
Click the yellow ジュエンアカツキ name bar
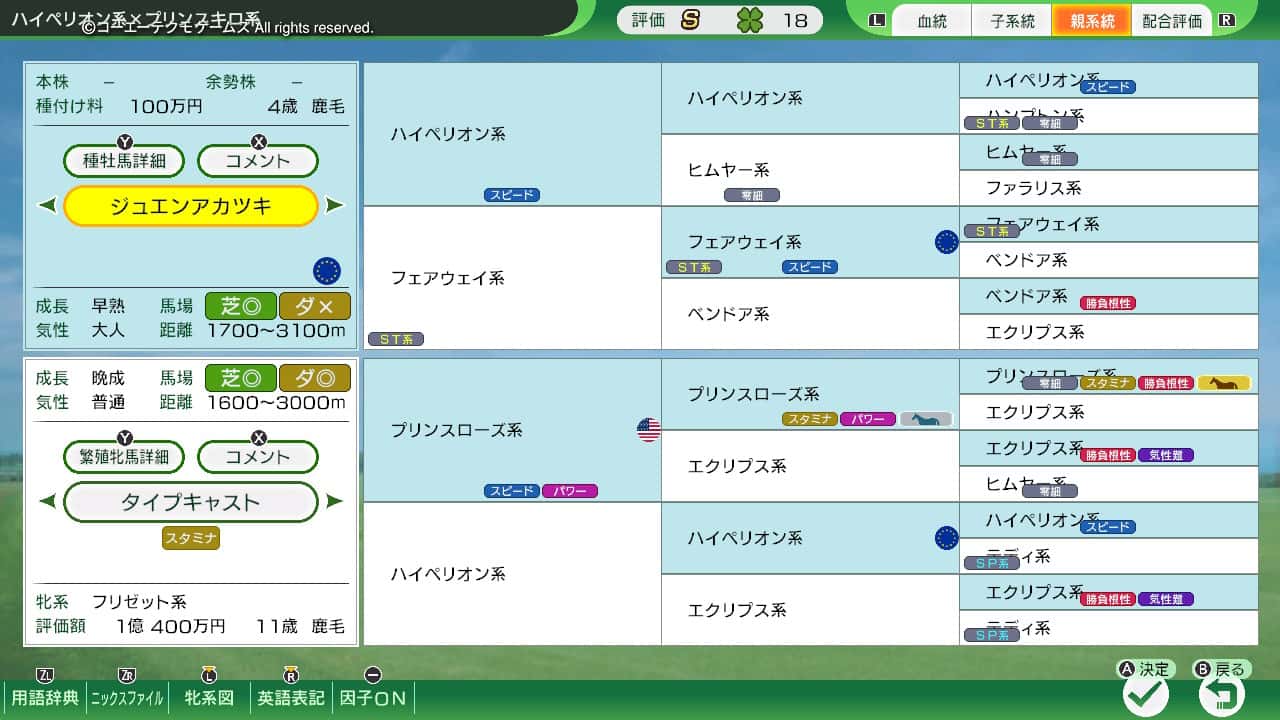[x=190, y=206]
